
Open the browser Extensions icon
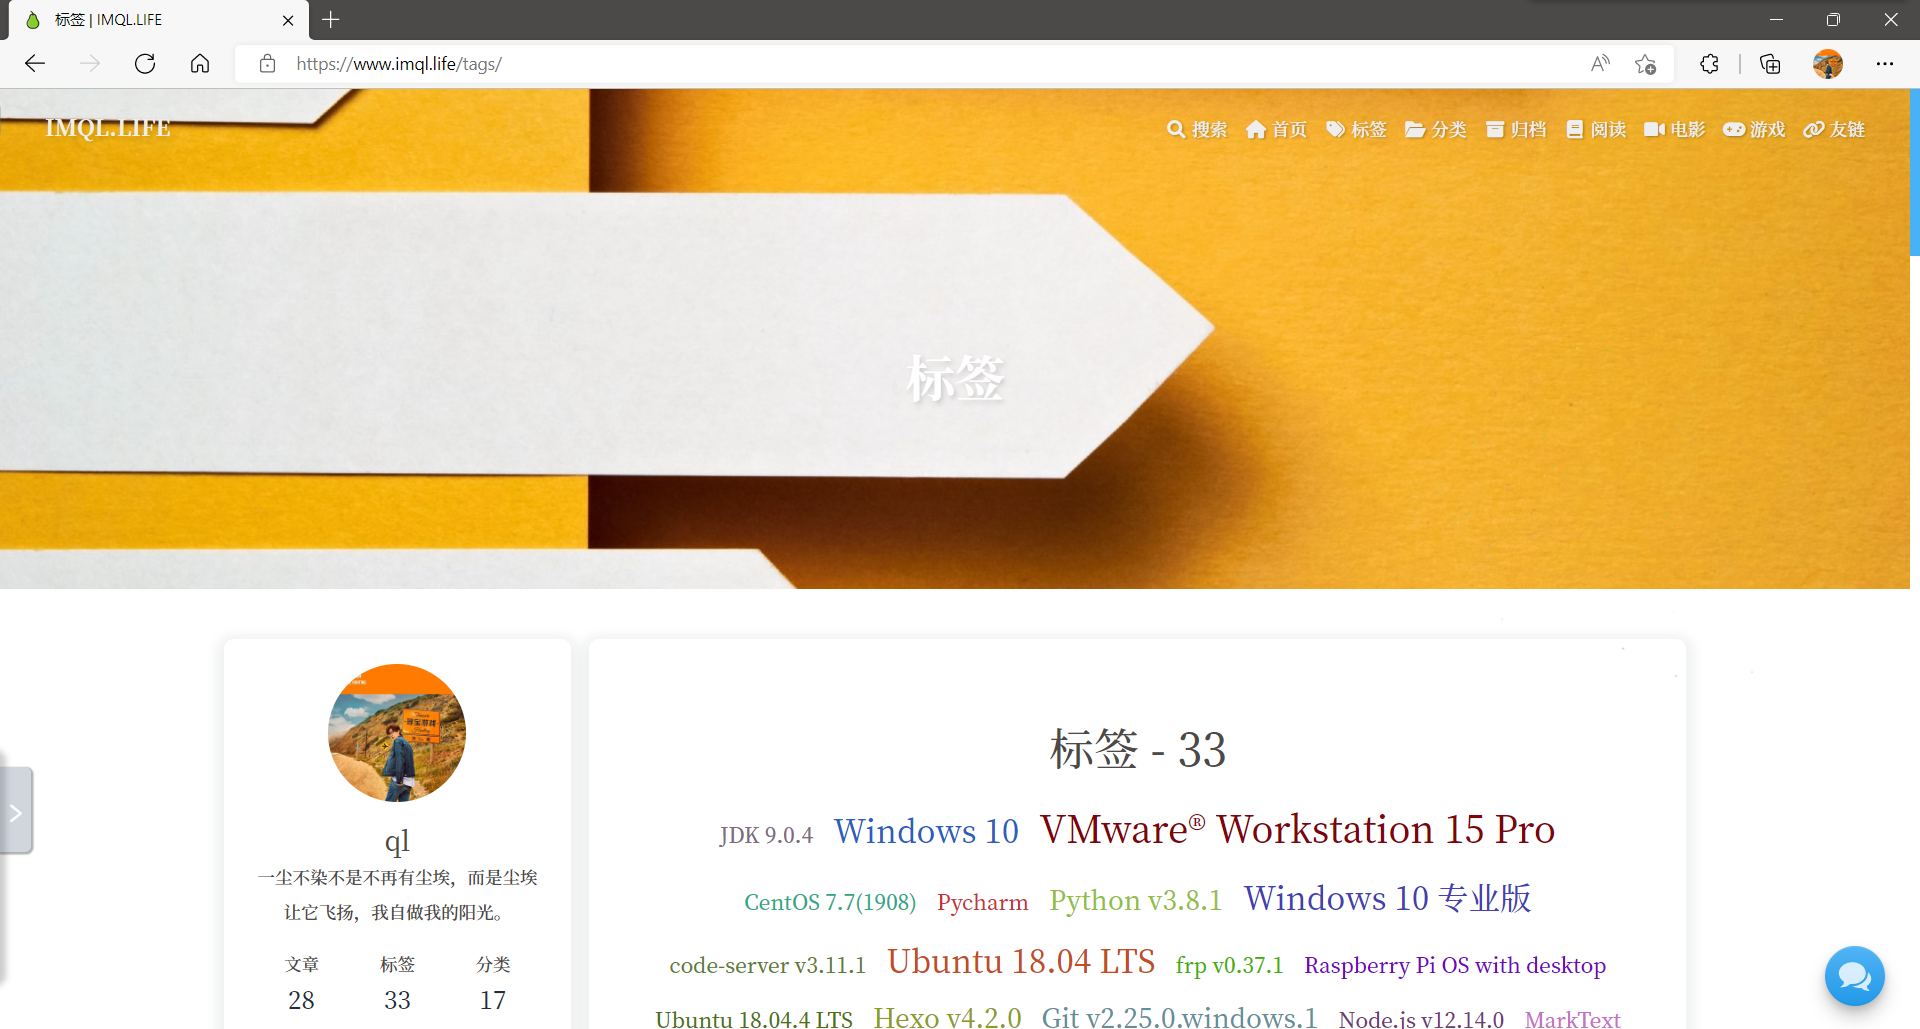[1709, 63]
